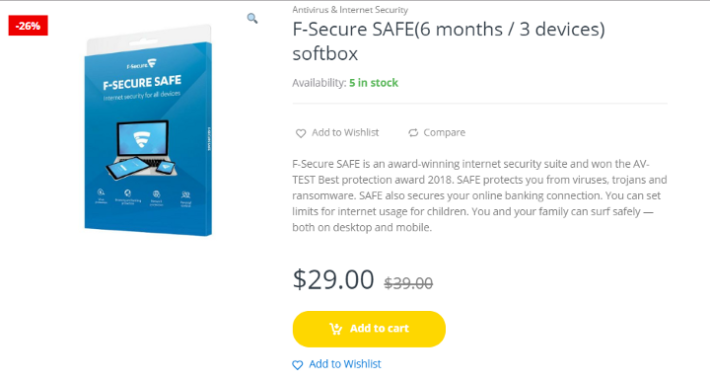The image size is (710, 382).
Task: Click the heart icon beside the grey Add to Wishlist
Action: pos(301,133)
